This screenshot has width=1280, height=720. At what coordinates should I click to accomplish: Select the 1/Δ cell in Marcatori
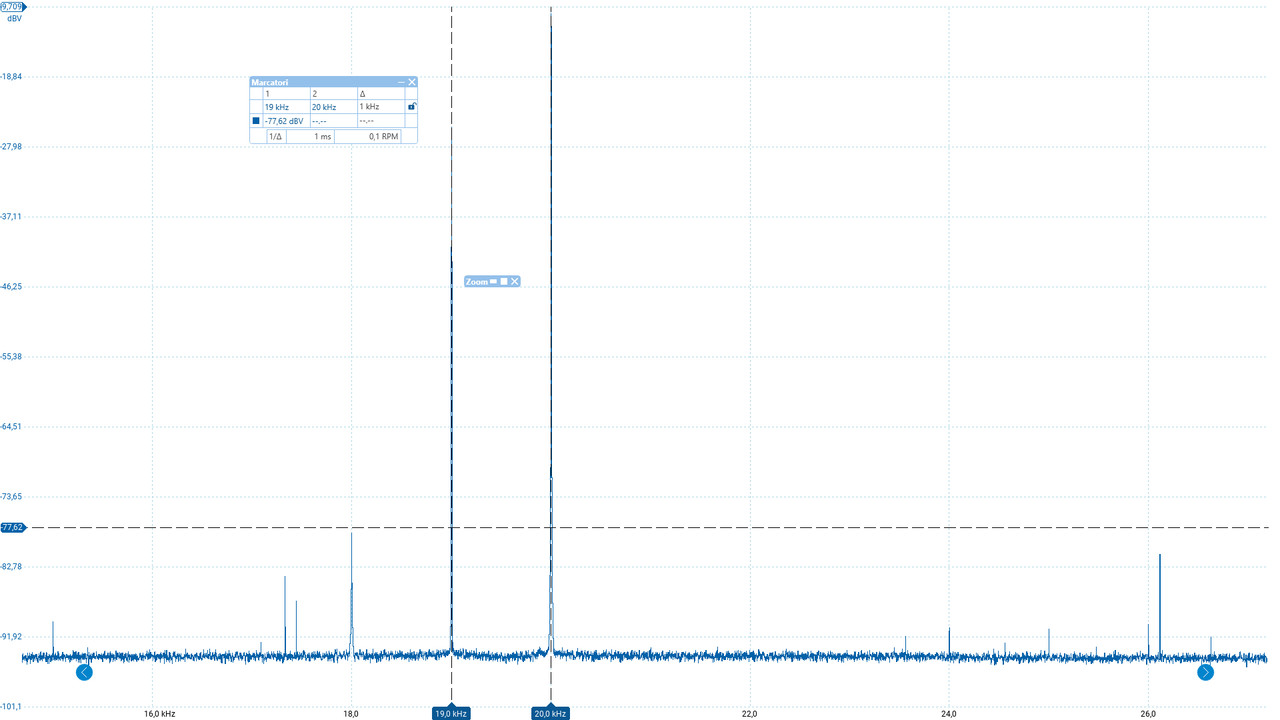click(276, 136)
